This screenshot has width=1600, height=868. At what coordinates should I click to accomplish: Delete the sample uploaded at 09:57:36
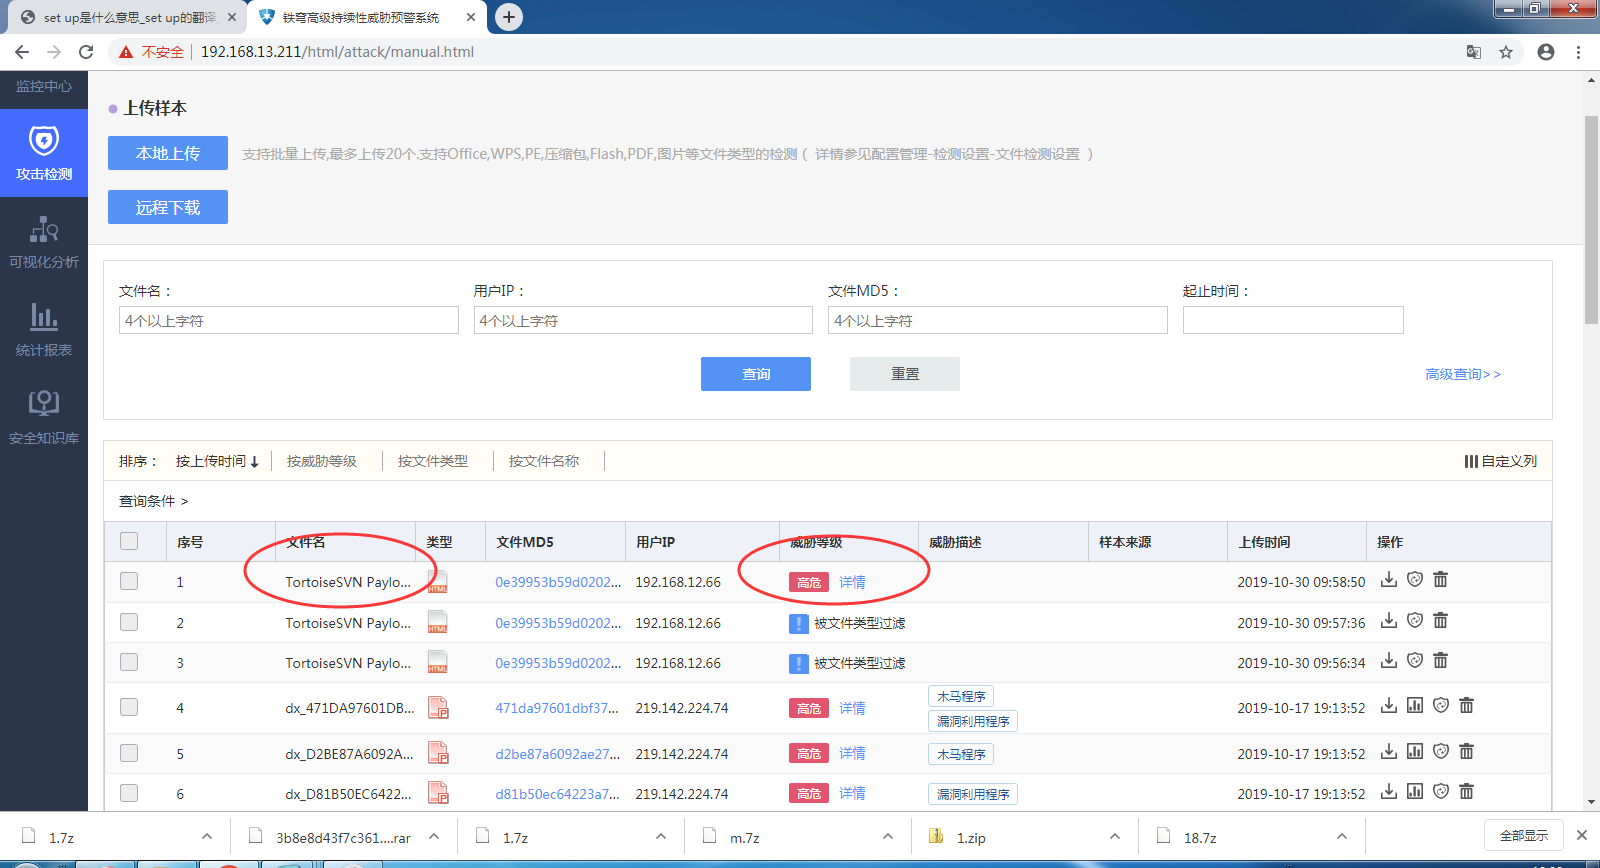(1441, 621)
